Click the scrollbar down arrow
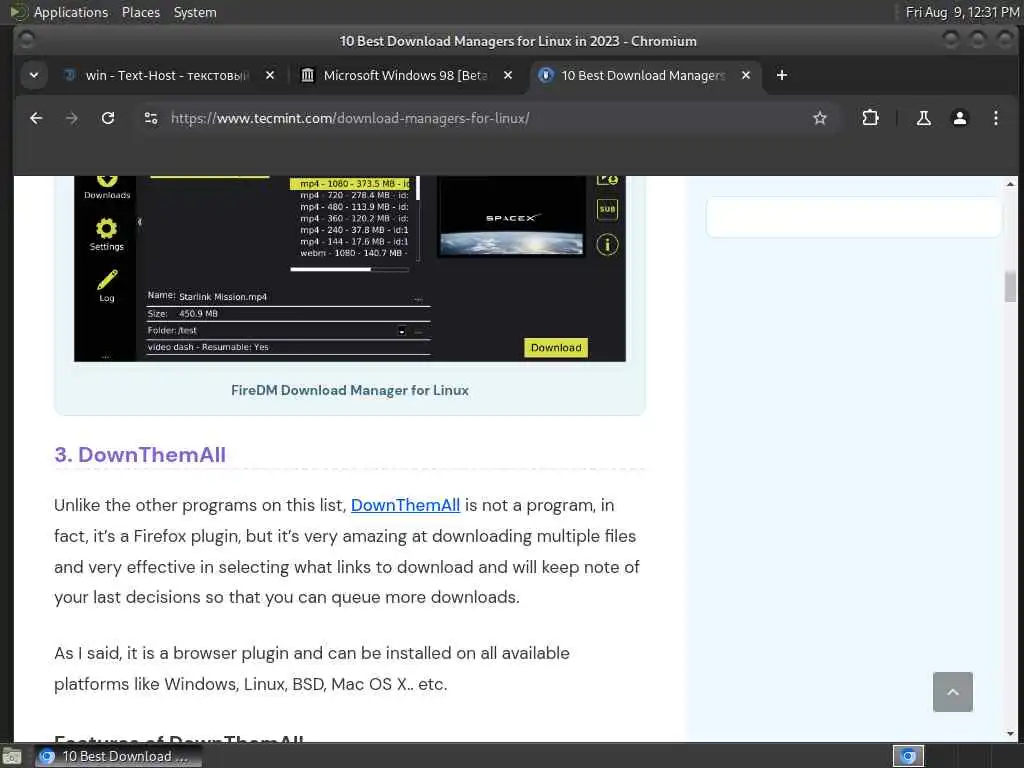Viewport: 1024px width, 768px height. coord(1010,734)
